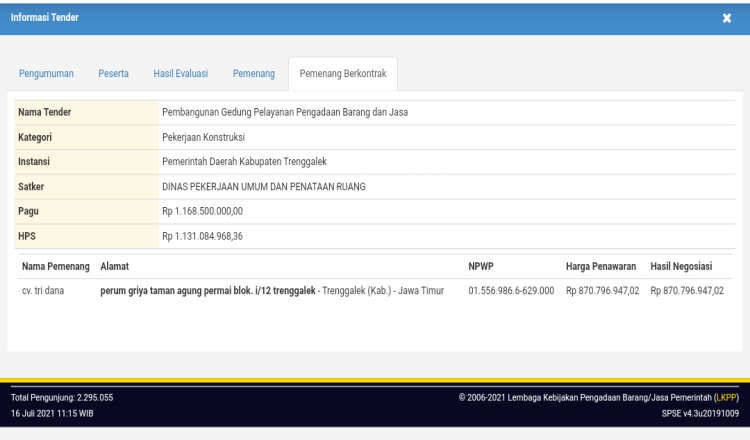The width and height of the screenshot is (750, 440).
Task: Go to the Pemenang tab
Action: 254,74
